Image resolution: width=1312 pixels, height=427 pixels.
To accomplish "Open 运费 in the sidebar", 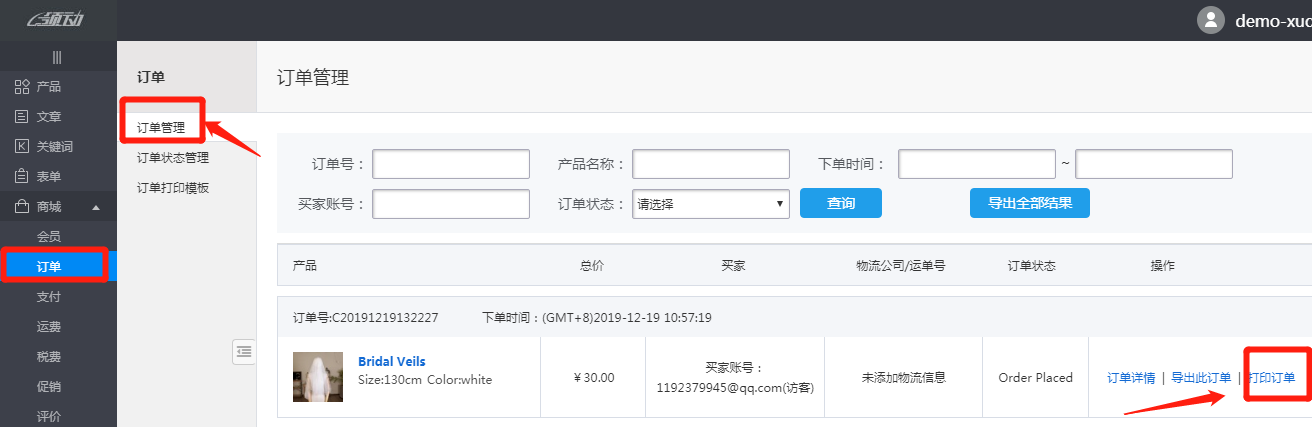I will tap(49, 326).
